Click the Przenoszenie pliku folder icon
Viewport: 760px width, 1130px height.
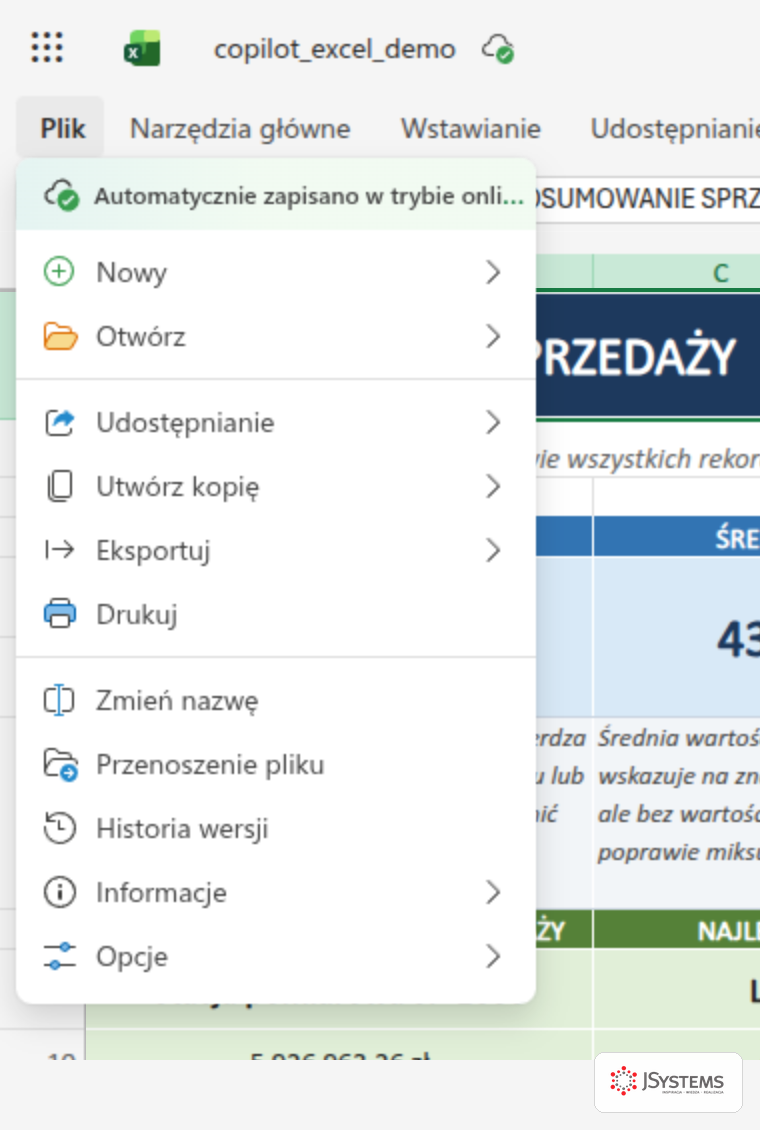pyautogui.click(x=61, y=765)
